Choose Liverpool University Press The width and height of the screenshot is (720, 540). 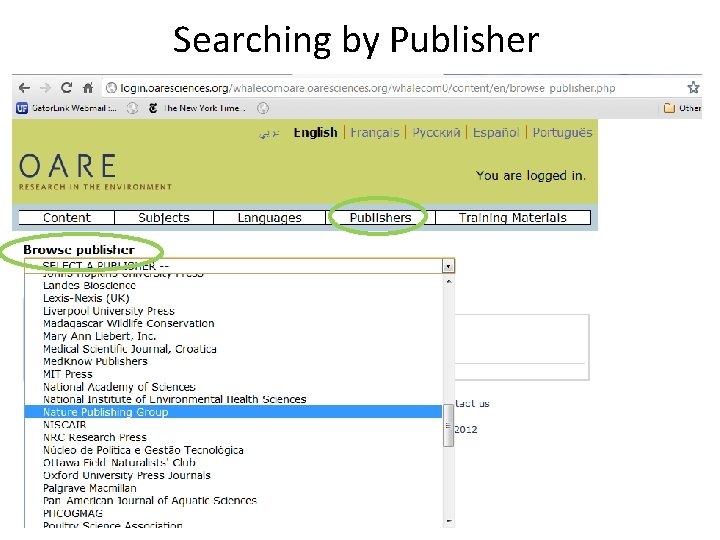(233, 311)
